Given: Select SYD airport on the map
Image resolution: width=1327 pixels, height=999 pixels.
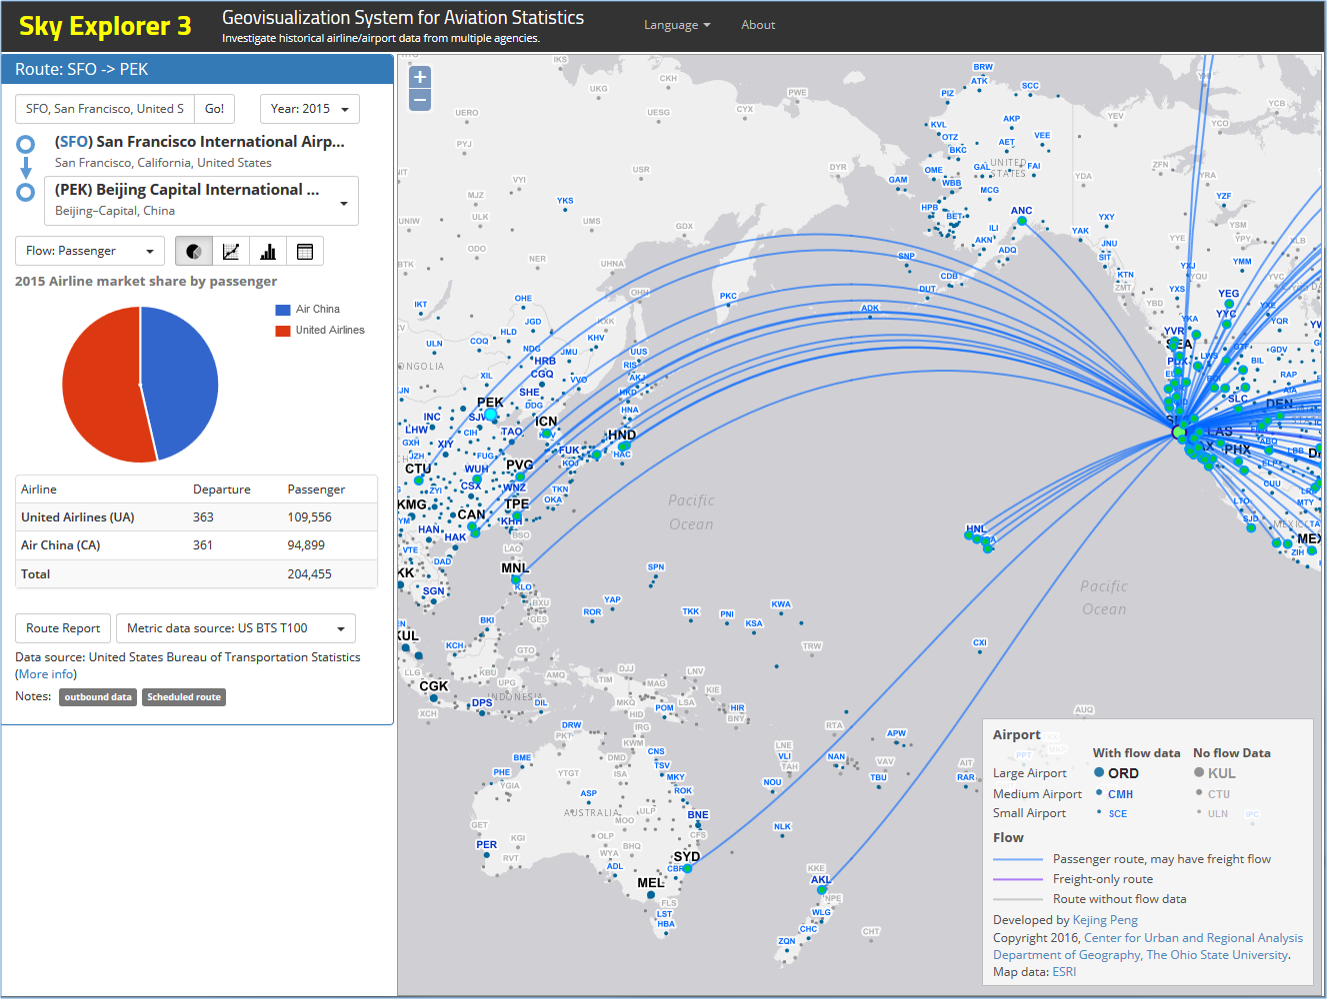Looking at the screenshot, I should pos(687,868).
